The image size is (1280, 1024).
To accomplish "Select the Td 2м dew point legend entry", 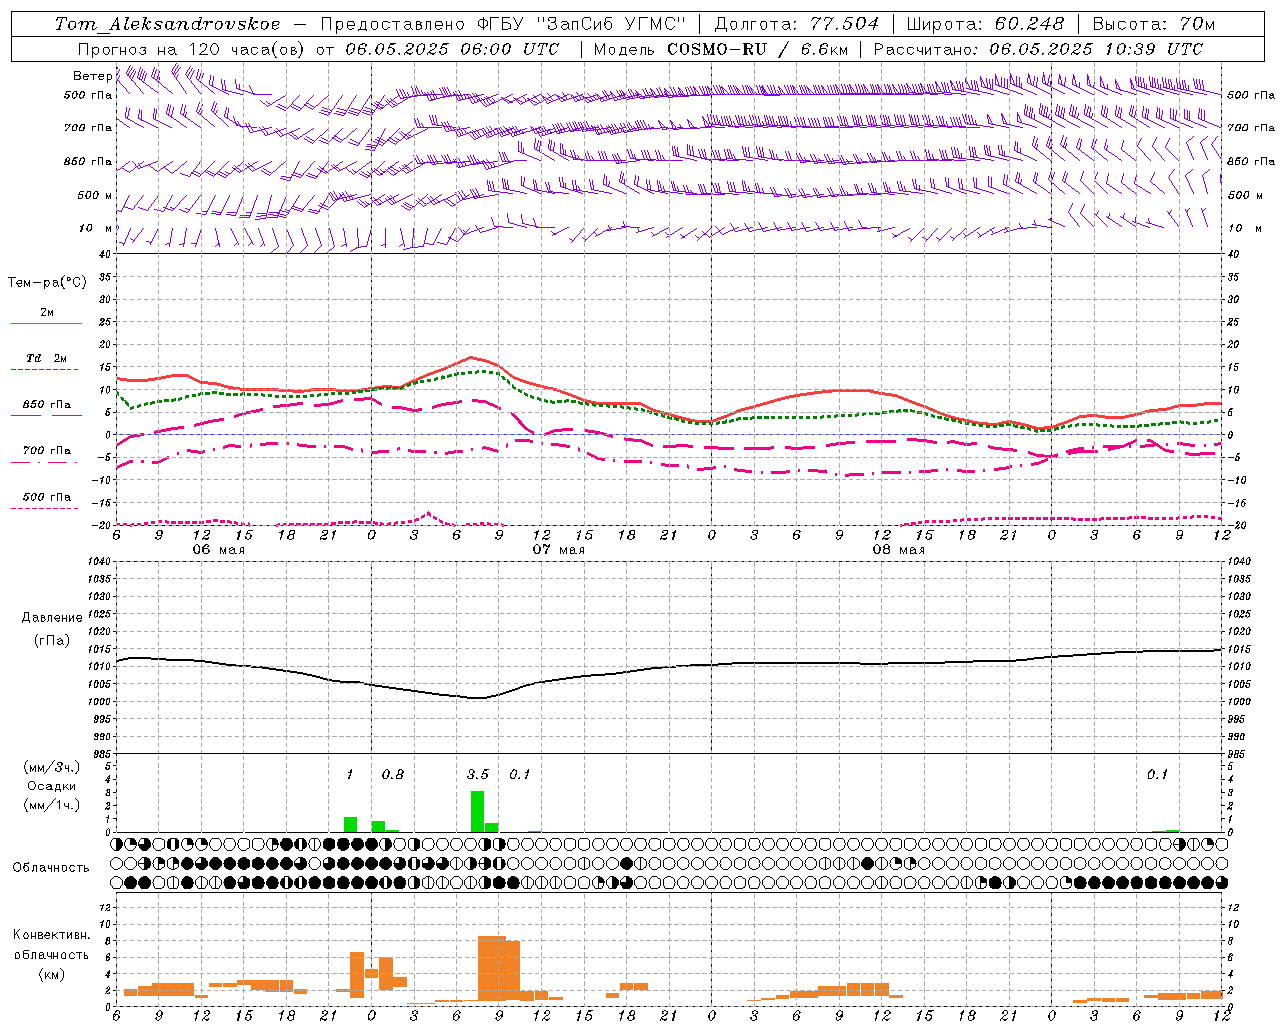I will pos(47,358).
